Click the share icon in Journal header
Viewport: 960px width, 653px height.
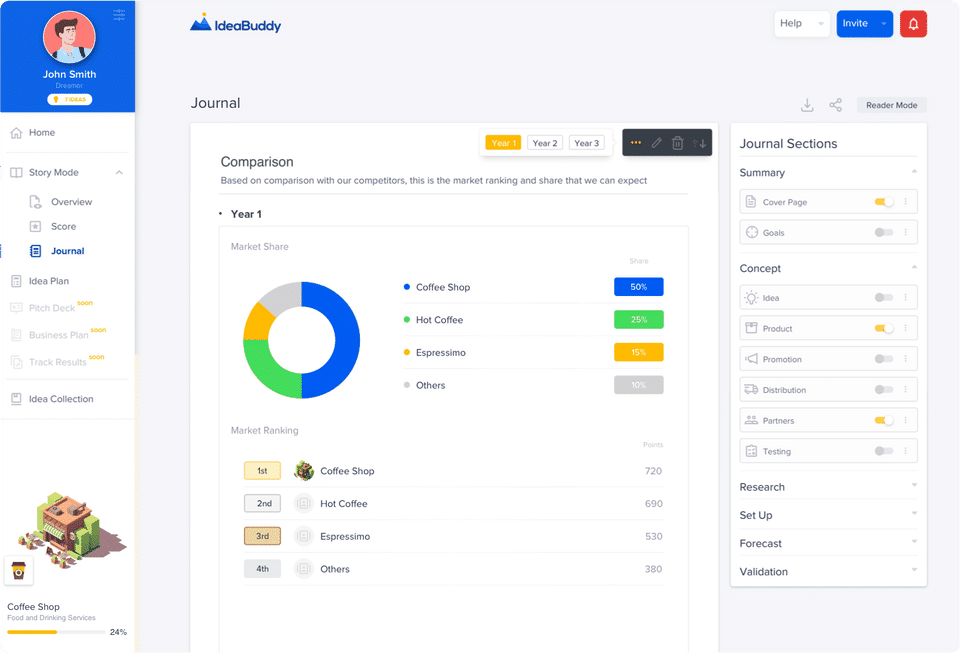pos(835,105)
